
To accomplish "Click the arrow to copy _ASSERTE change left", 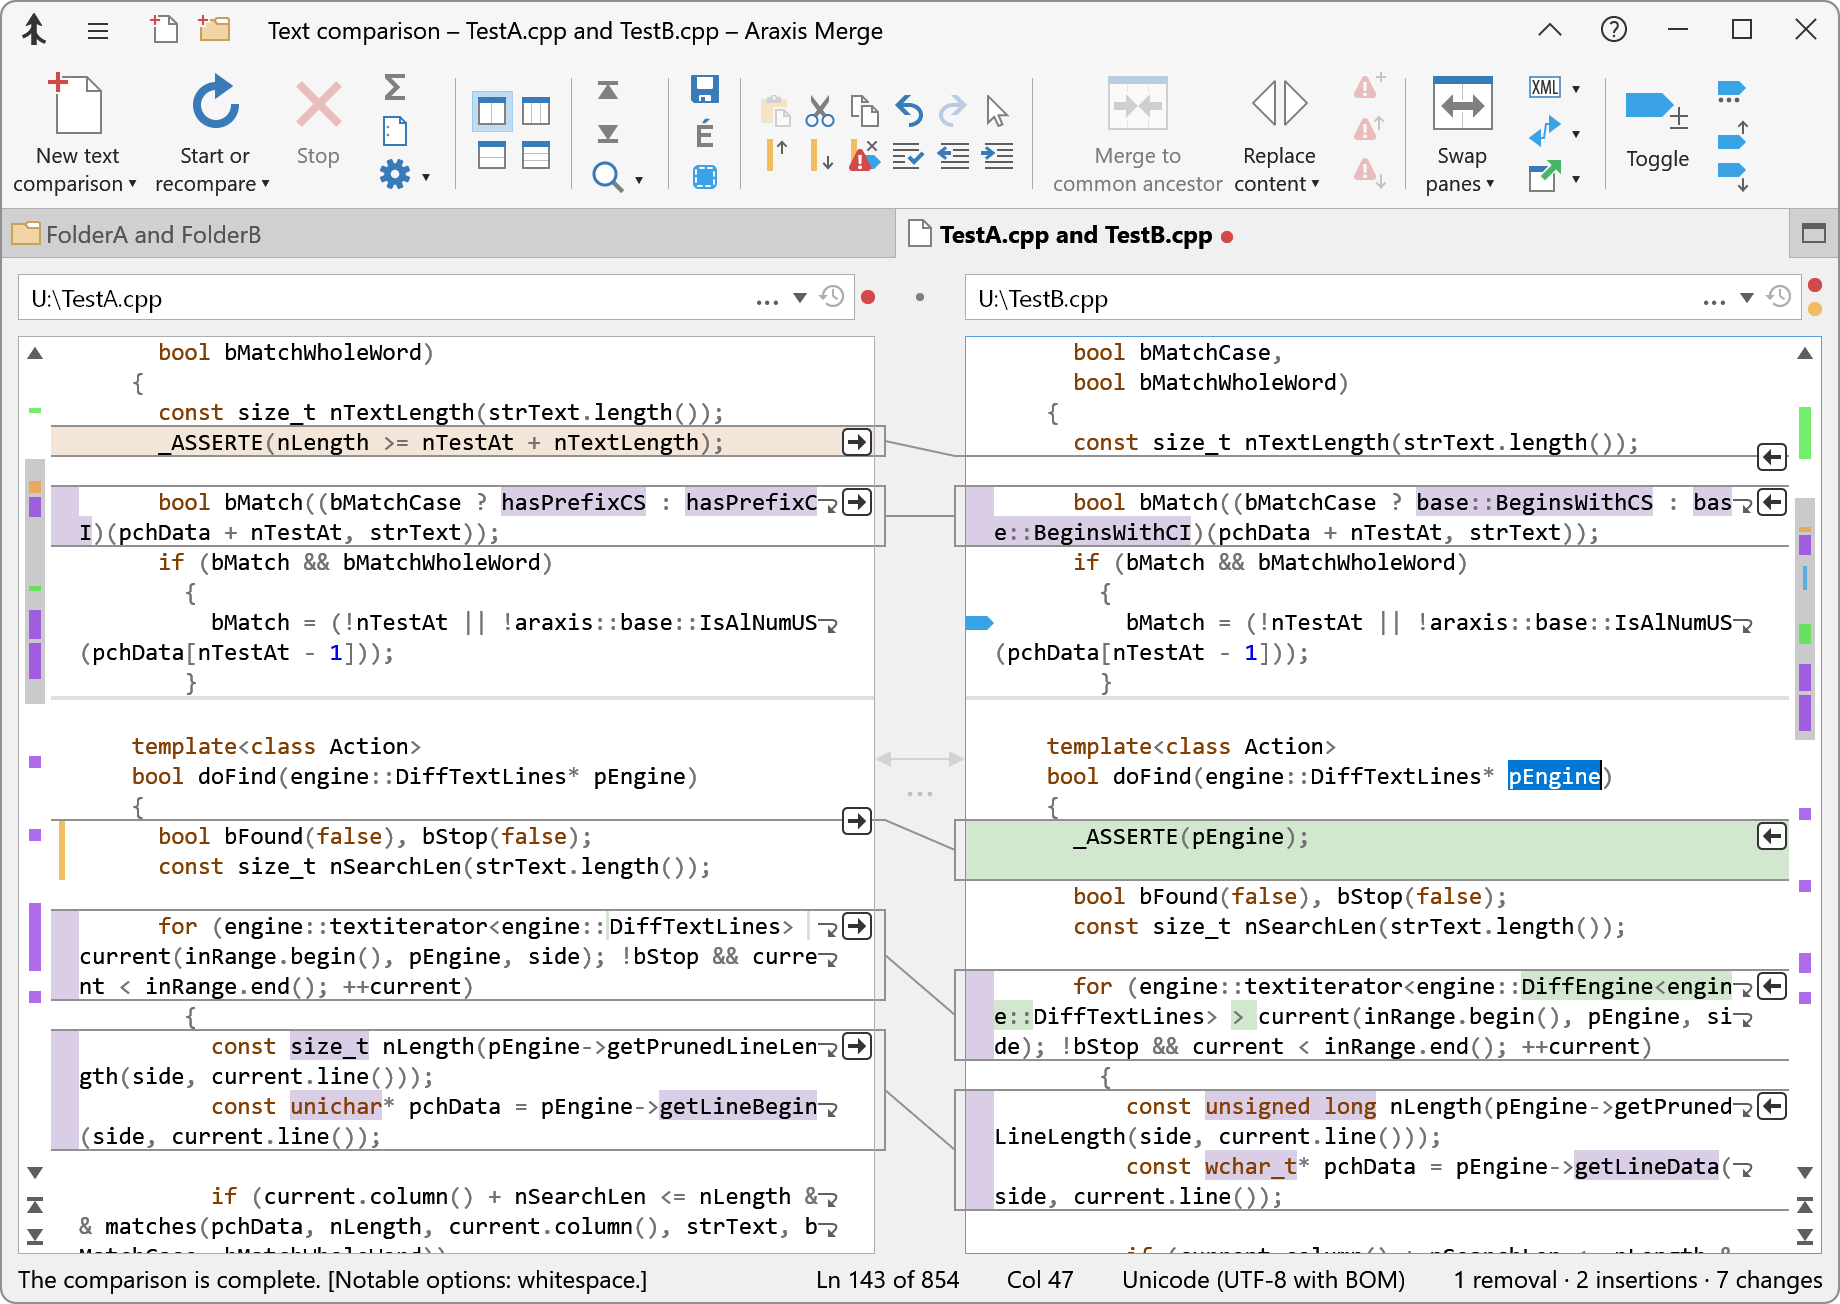I will pos(1771,837).
